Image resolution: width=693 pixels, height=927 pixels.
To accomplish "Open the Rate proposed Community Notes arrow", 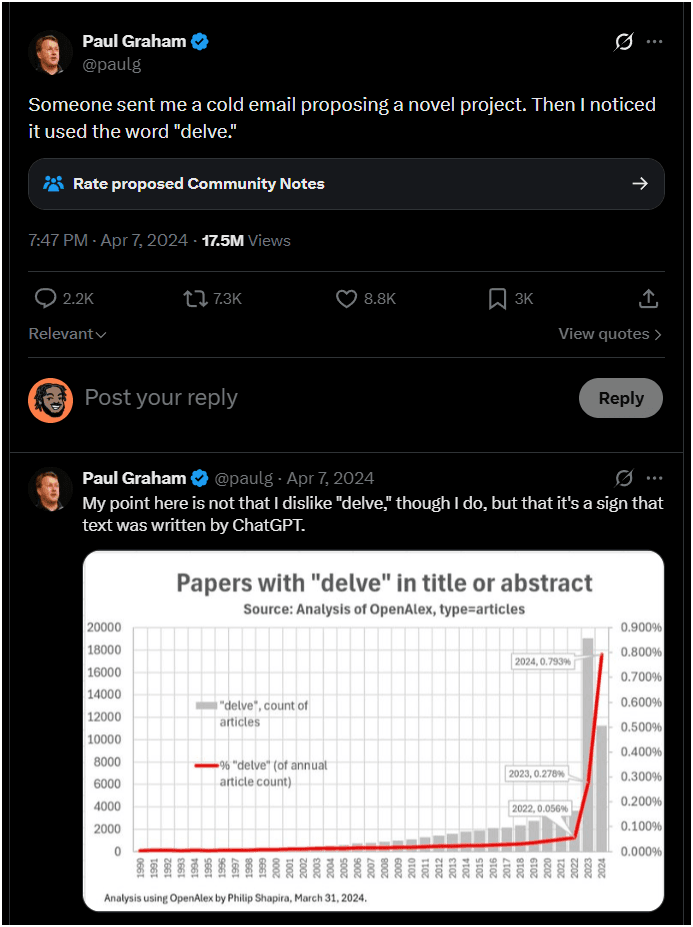I will click(640, 184).
